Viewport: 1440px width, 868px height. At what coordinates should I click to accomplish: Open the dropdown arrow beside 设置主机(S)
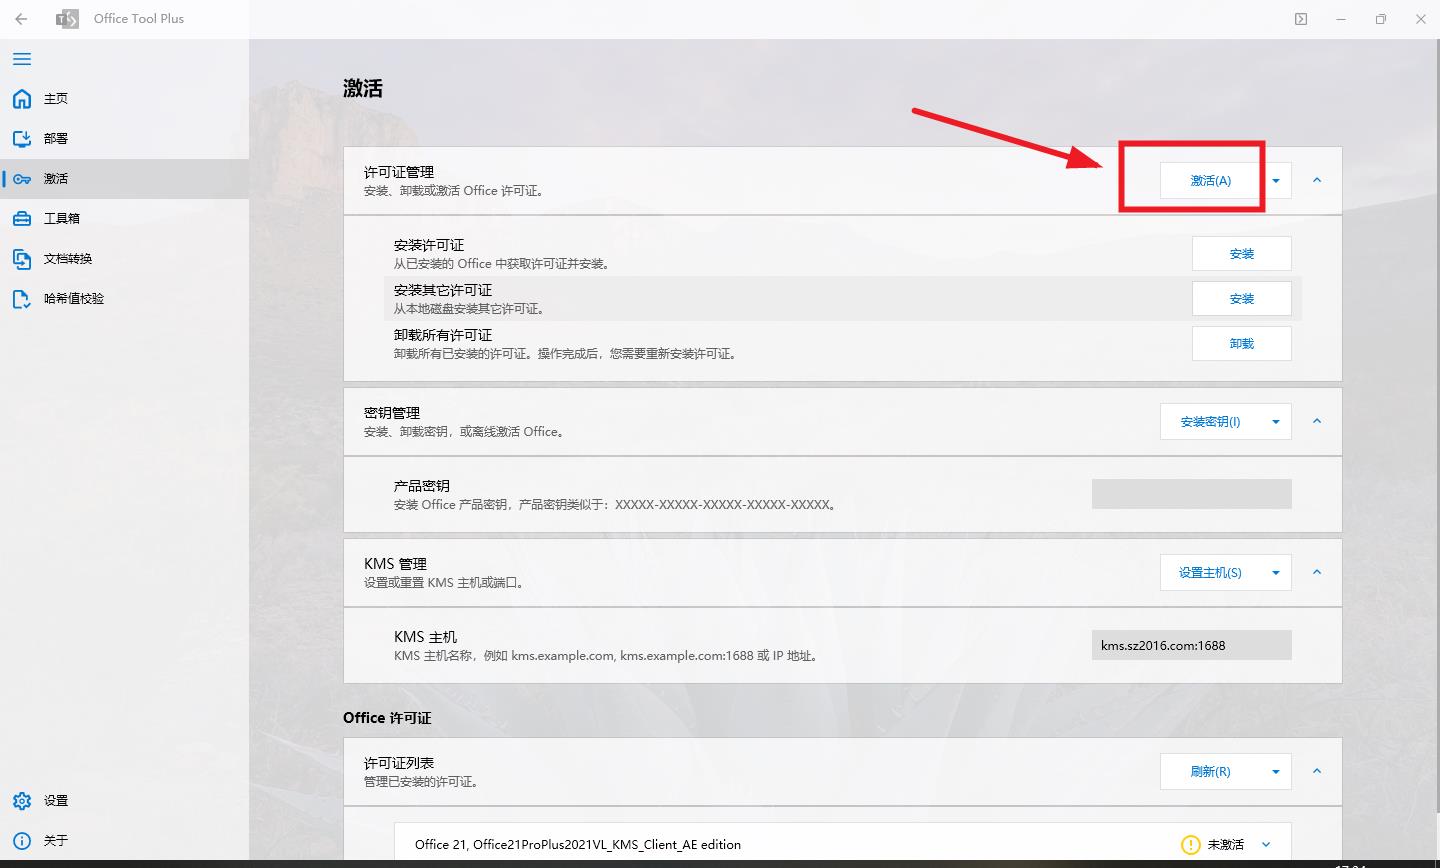(x=1276, y=572)
